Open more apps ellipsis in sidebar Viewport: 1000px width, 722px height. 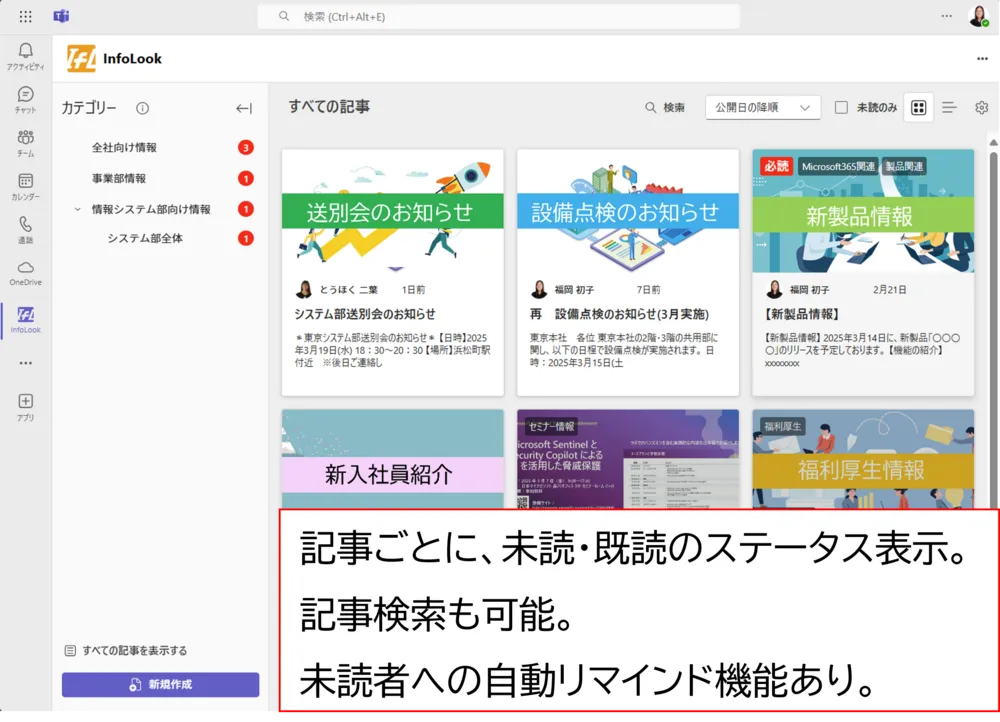point(25,363)
